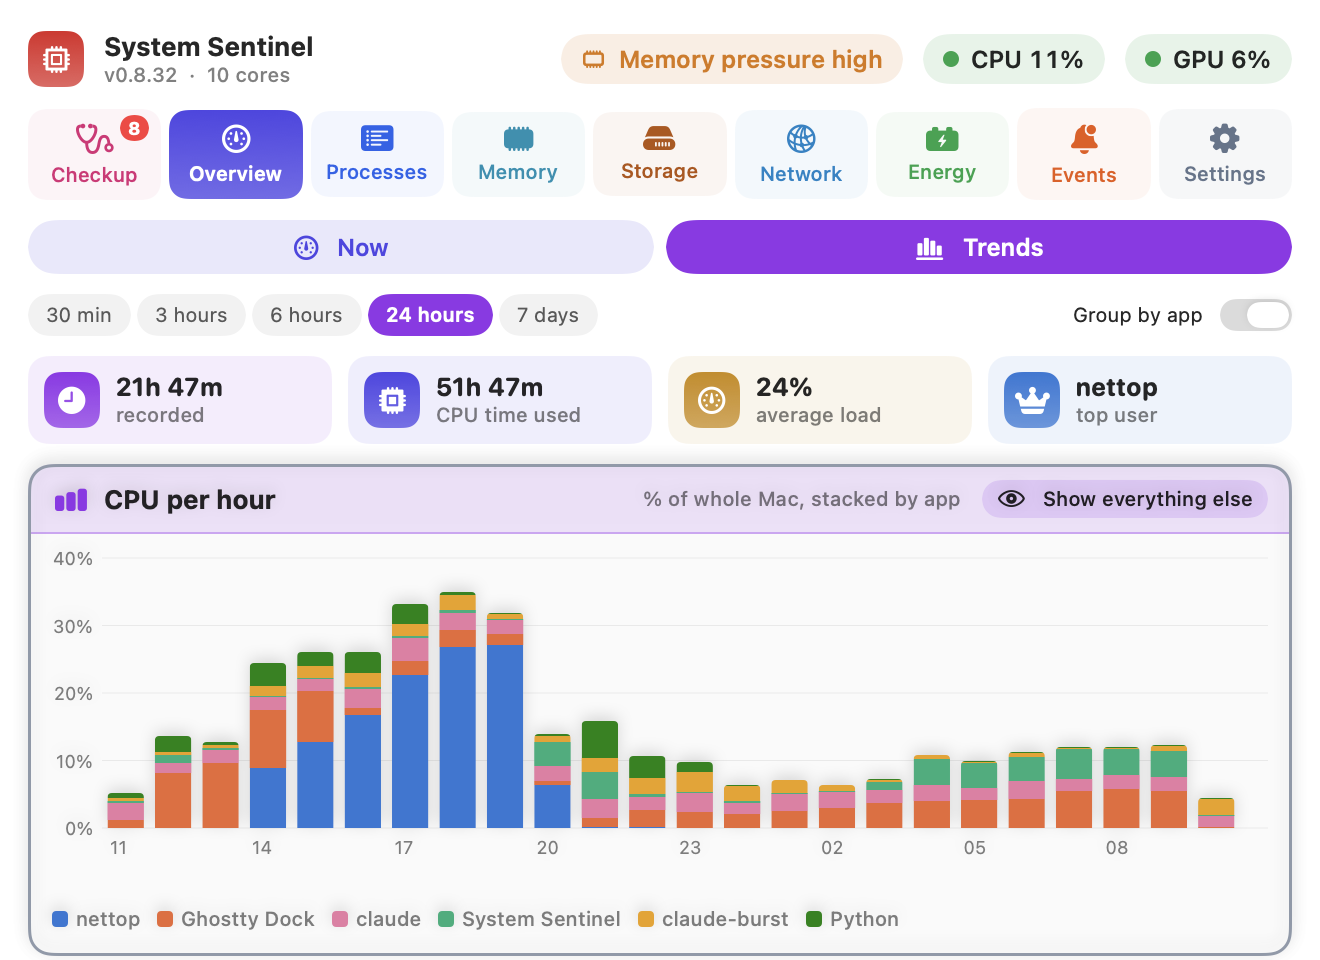
Task: Toggle the Group by app switch
Action: (1256, 315)
